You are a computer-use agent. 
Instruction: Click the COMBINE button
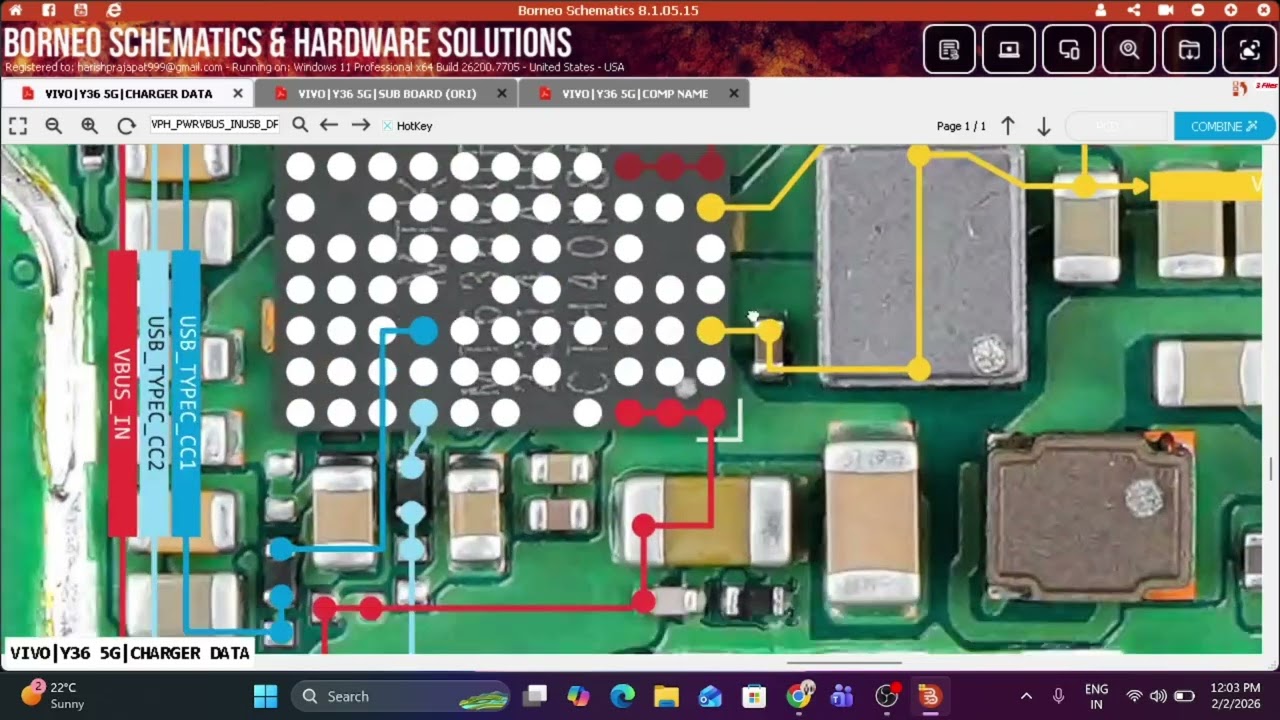coord(1225,126)
